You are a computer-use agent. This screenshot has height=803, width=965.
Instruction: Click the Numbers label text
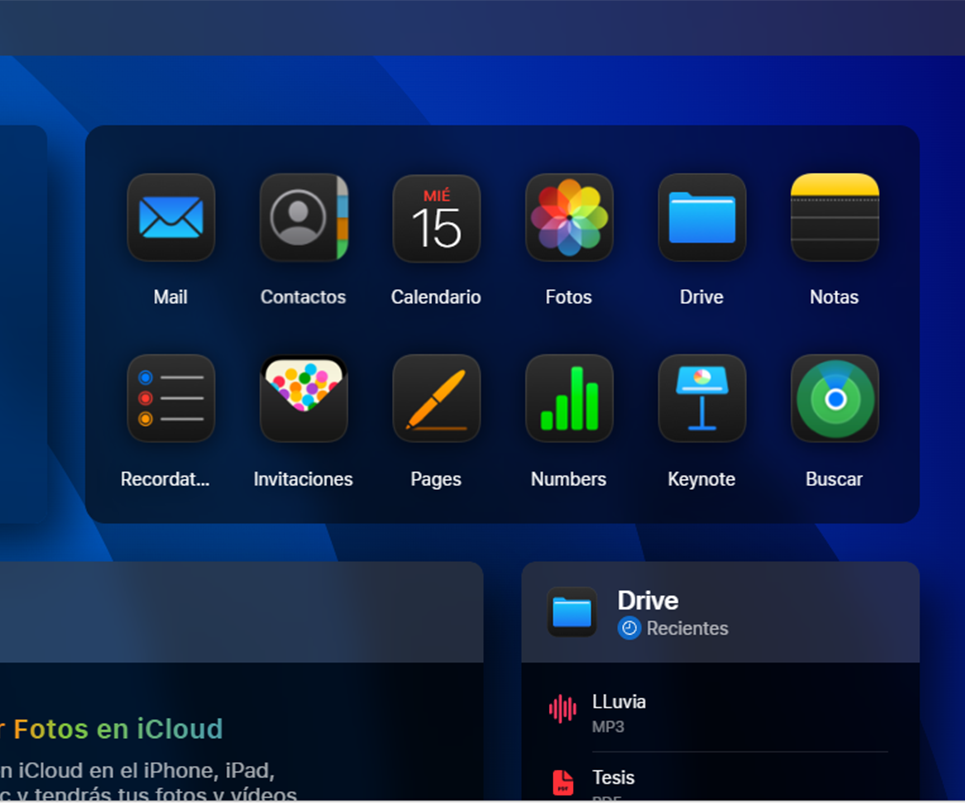coord(569,479)
